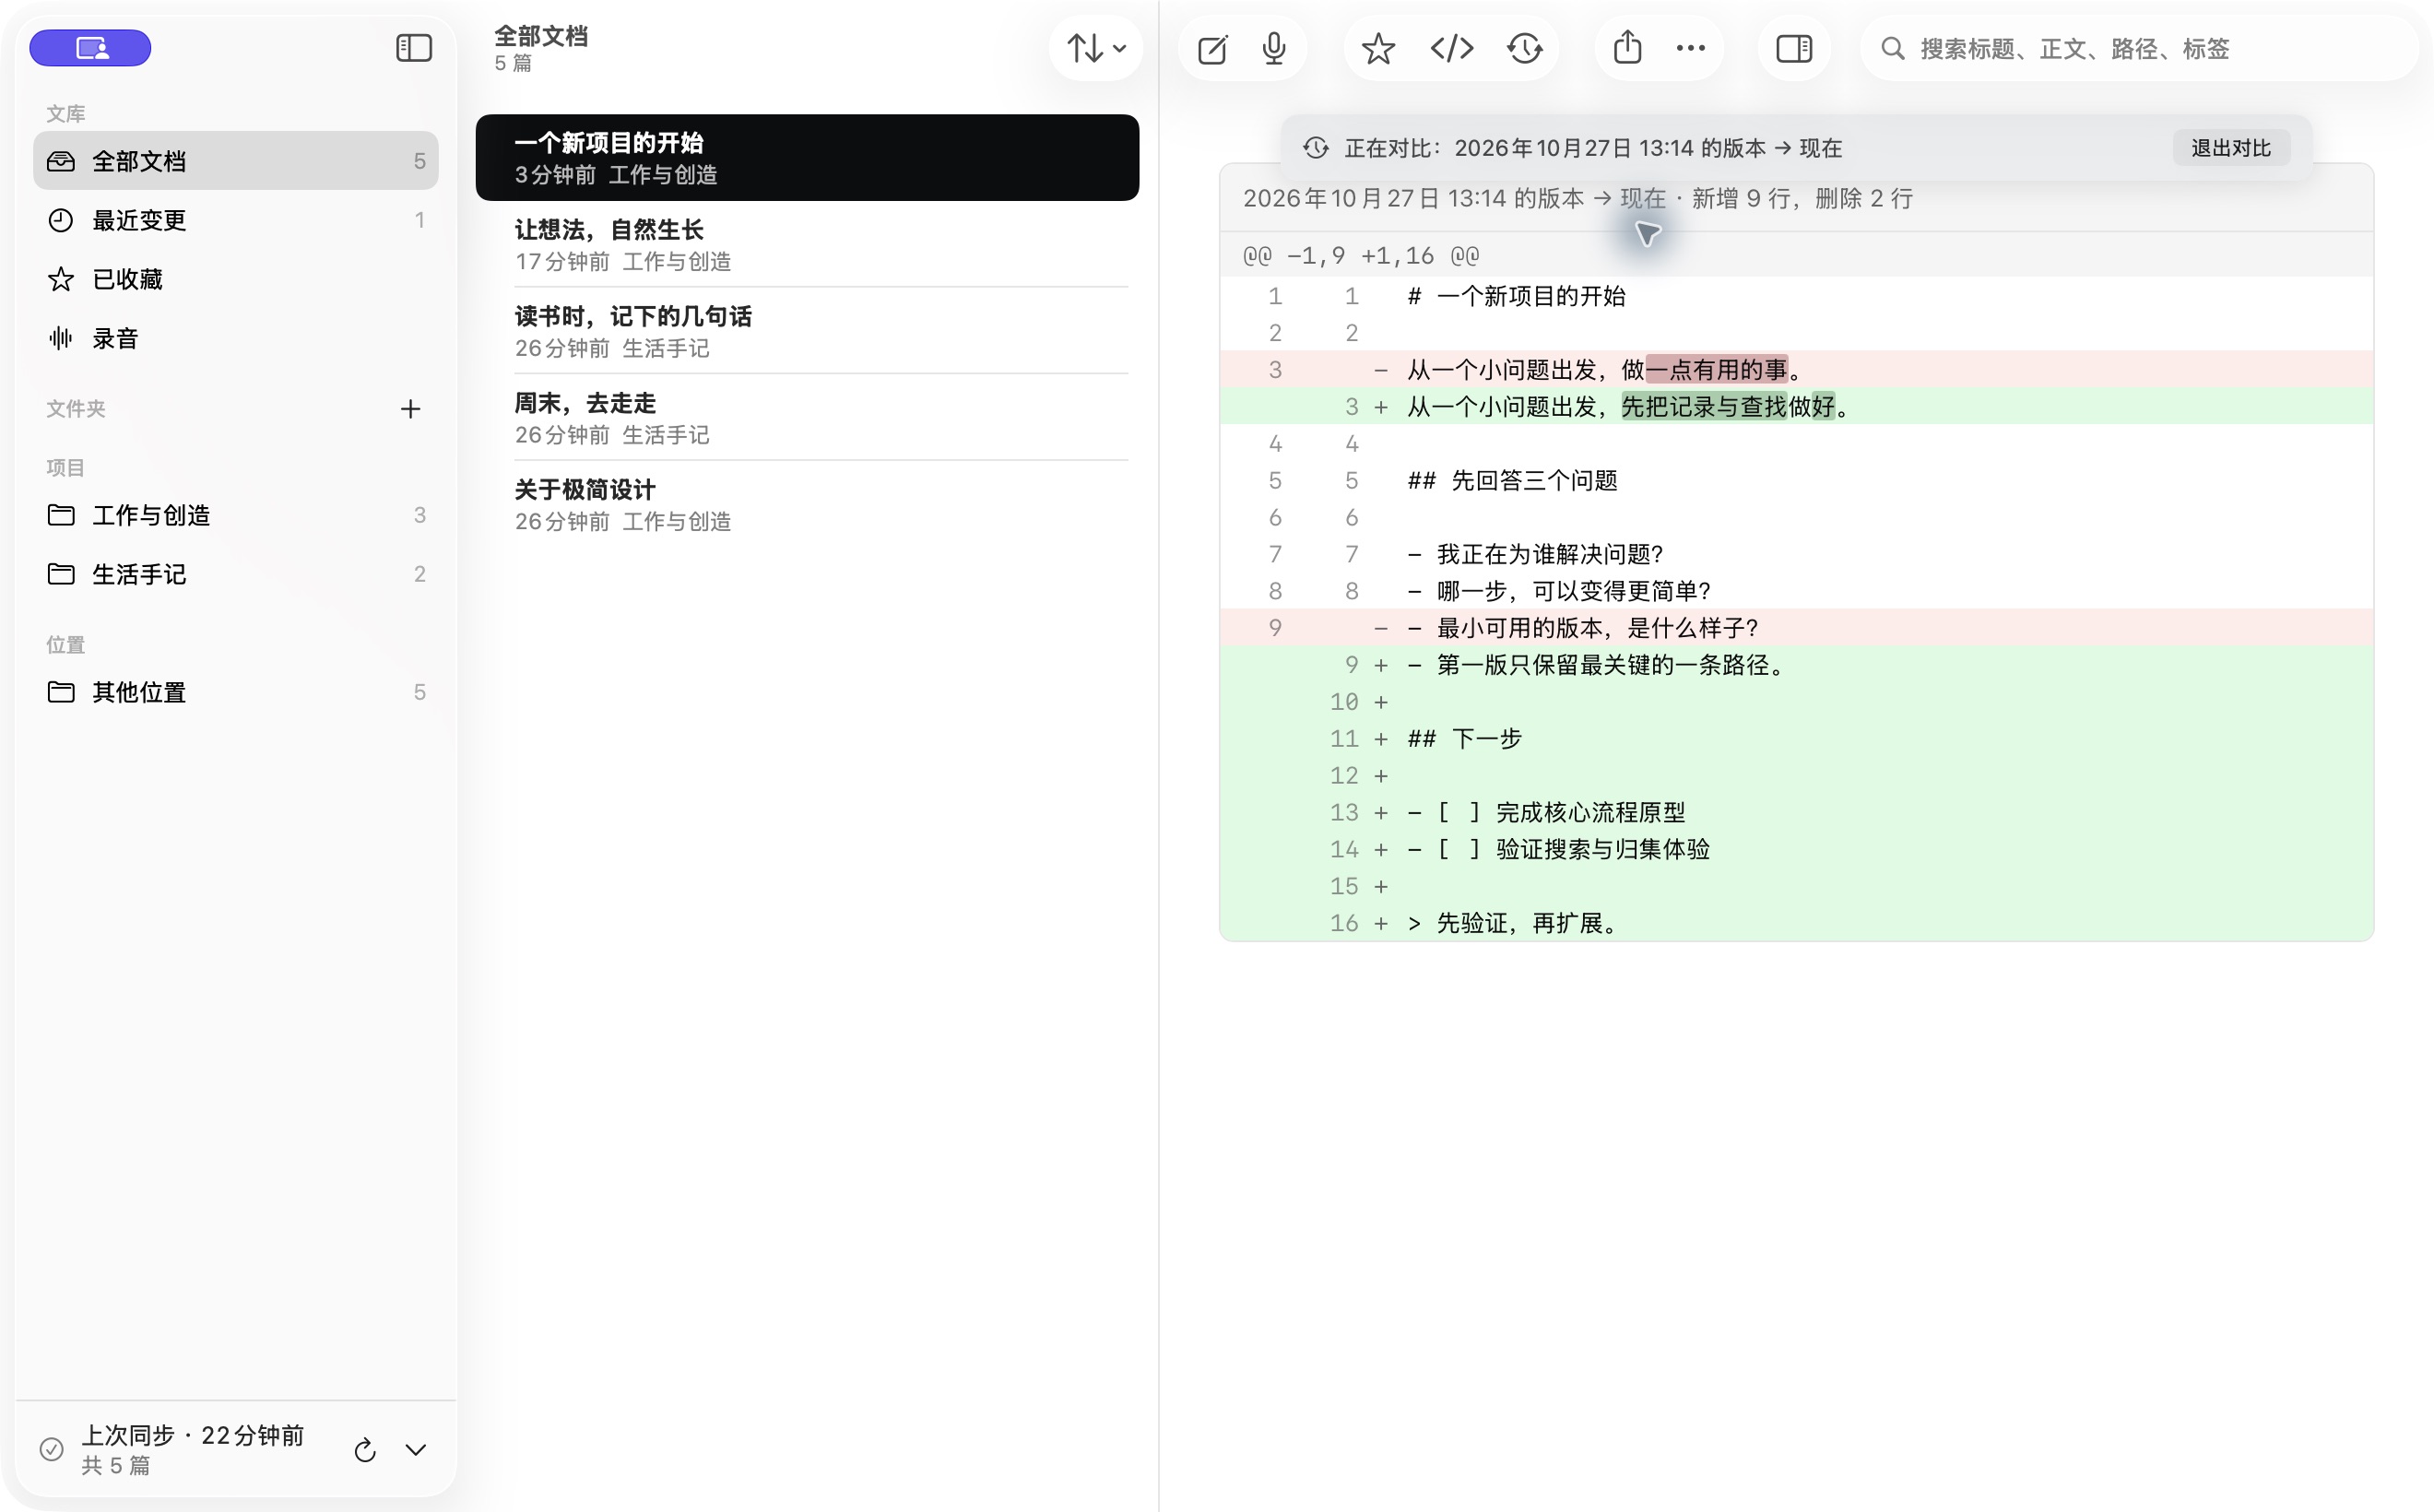Click the history icon in comparison banner
Screen dimensions: 2434x1512
[x=1316, y=148]
